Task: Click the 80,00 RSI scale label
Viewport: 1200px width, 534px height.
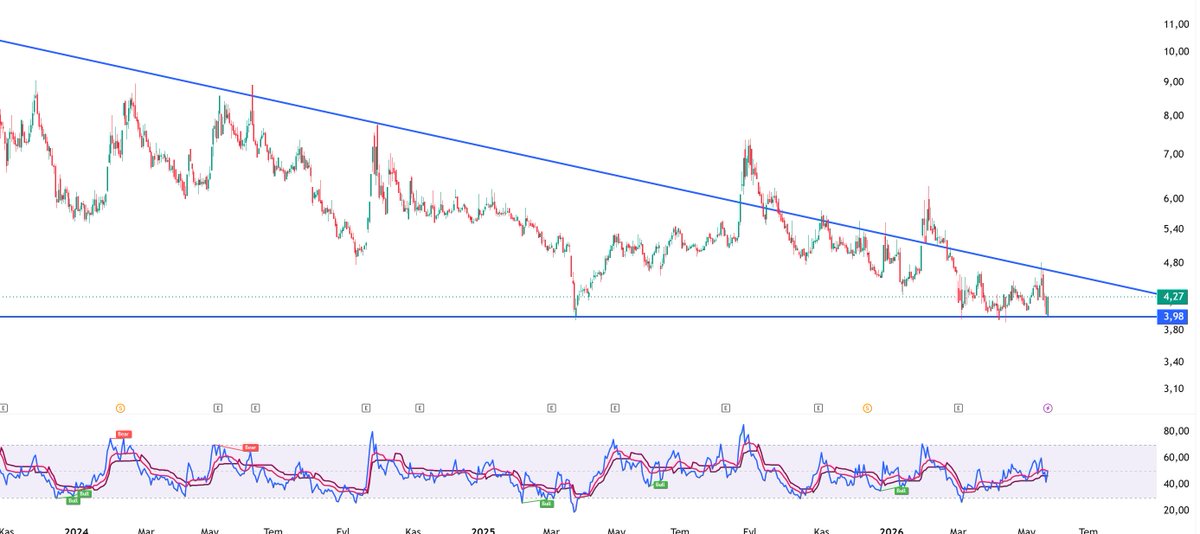Action: [1175, 431]
